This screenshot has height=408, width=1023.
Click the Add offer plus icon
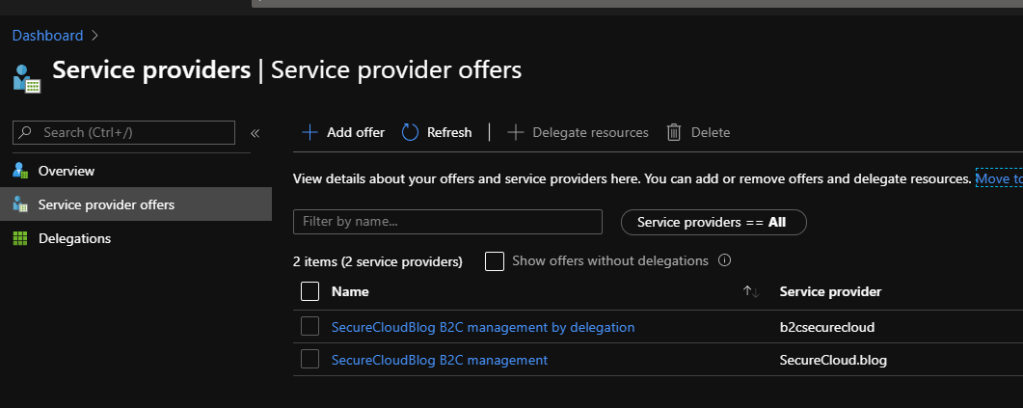[x=310, y=132]
